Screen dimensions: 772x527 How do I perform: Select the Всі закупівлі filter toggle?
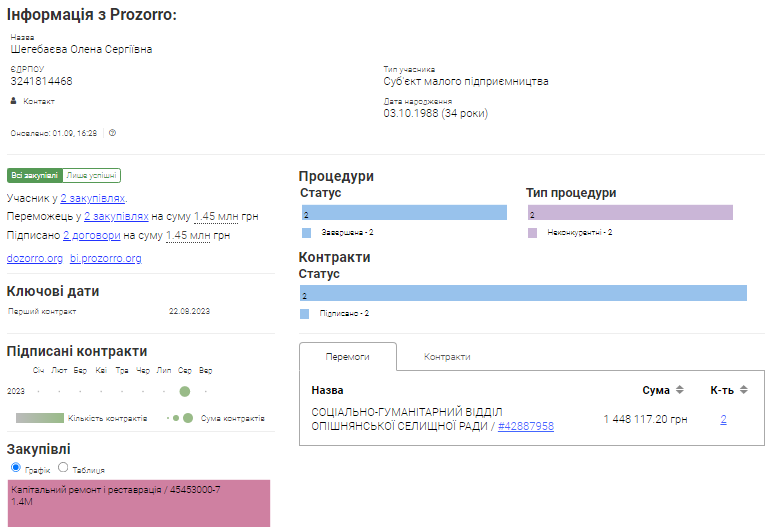pyautogui.click(x=34, y=175)
